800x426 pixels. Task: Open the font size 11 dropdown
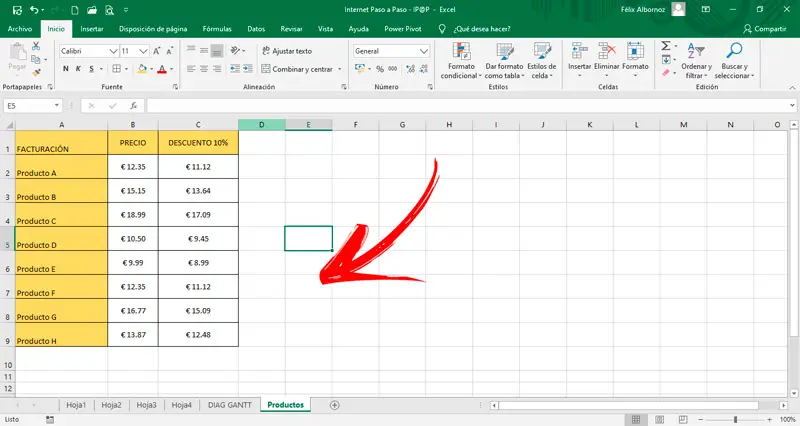coord(143,51)
